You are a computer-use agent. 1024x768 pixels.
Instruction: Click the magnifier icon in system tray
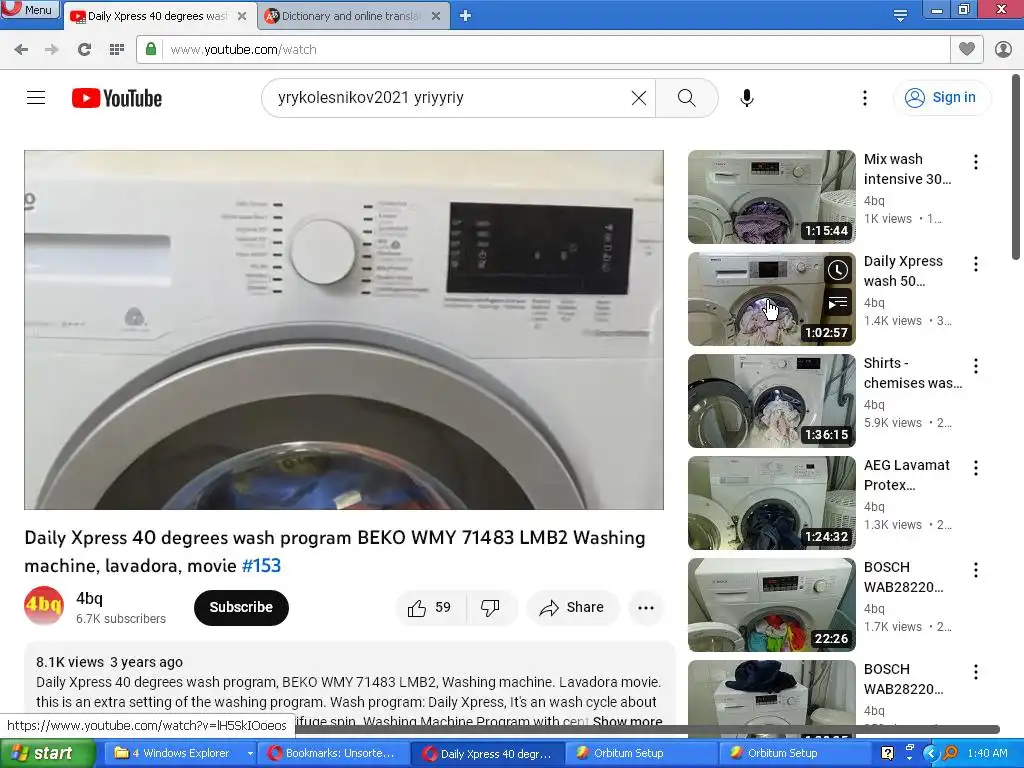coord(950,754)
